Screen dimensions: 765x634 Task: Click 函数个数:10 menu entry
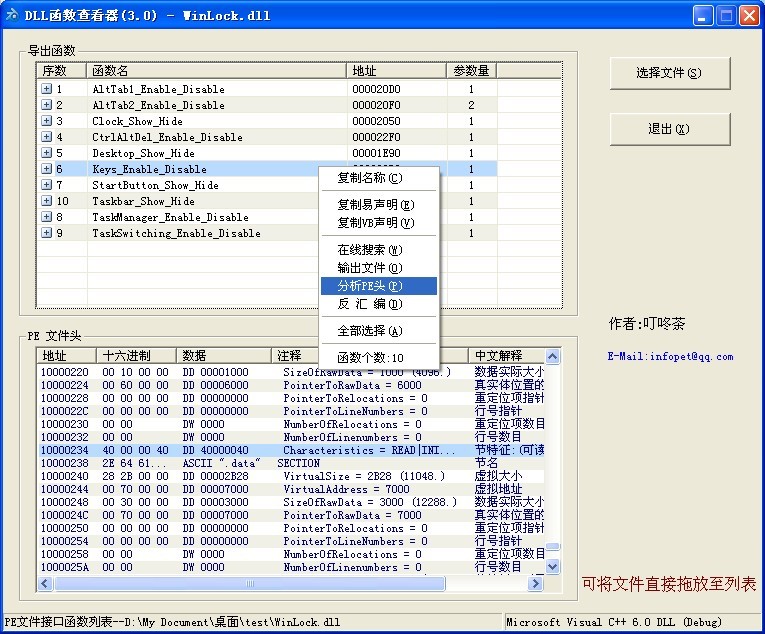[379, 358]
